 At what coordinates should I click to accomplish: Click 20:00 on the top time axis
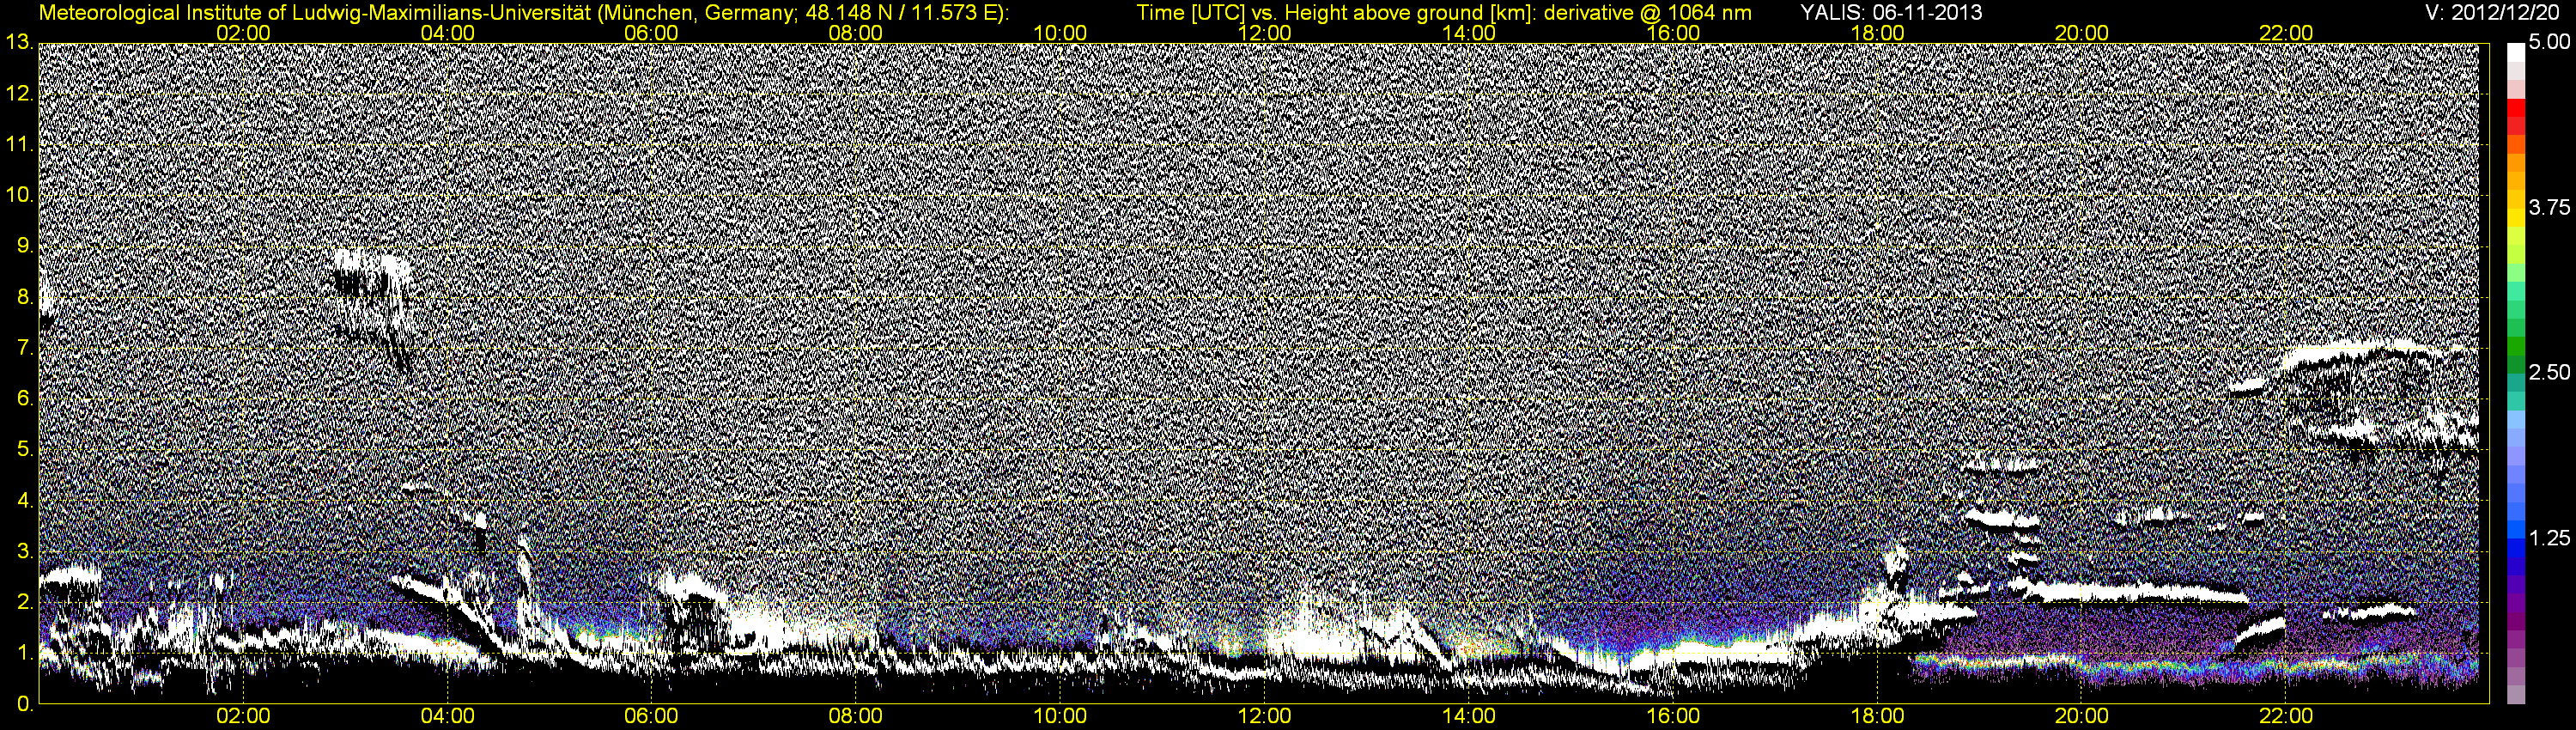click(x=2082, y=33)
